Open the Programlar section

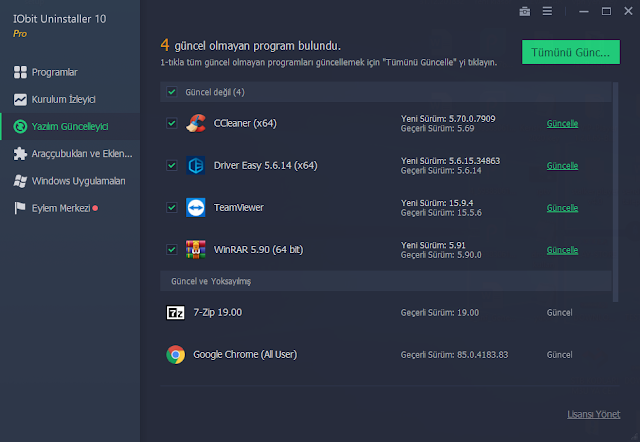pyautogui.click(x=70, y=72)
